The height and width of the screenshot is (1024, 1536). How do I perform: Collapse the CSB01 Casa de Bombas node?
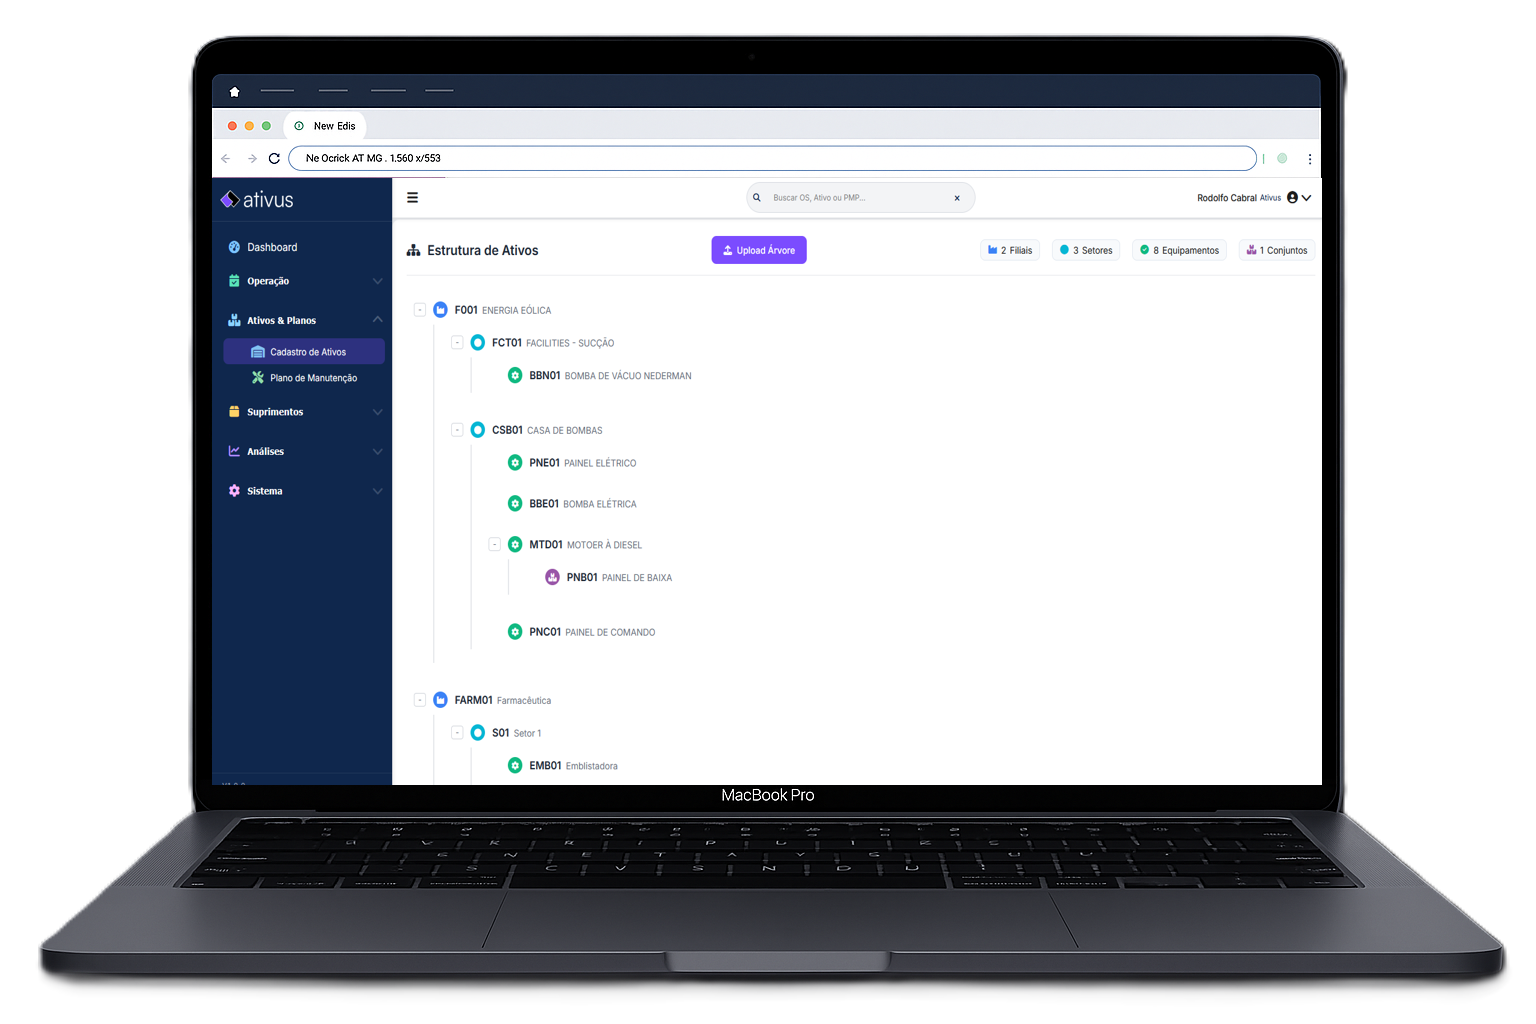point(457,430)
